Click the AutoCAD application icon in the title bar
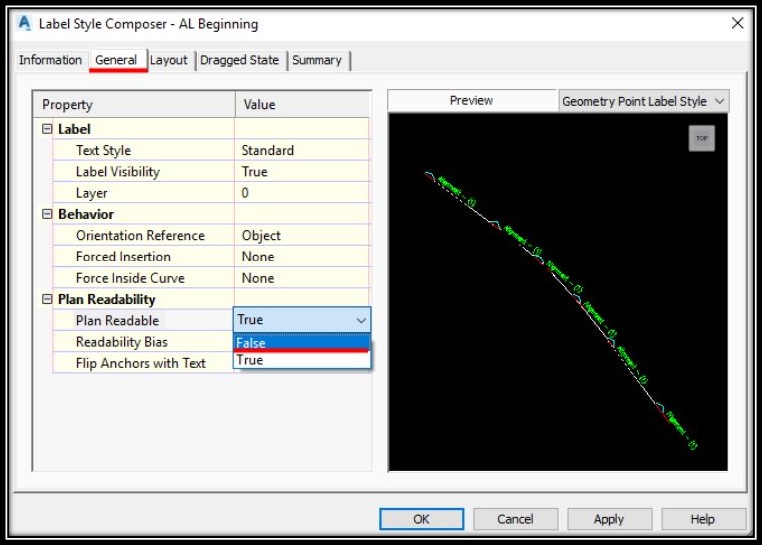This screenshot has height=545, width=762. (x=24, y=23)
